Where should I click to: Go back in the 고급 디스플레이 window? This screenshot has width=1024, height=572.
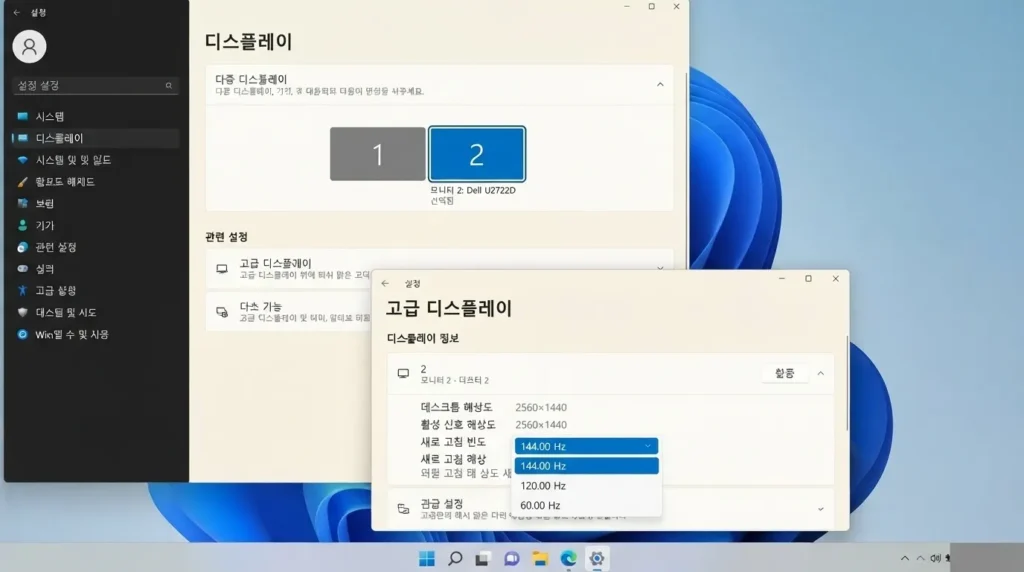[x=385, y=283]
